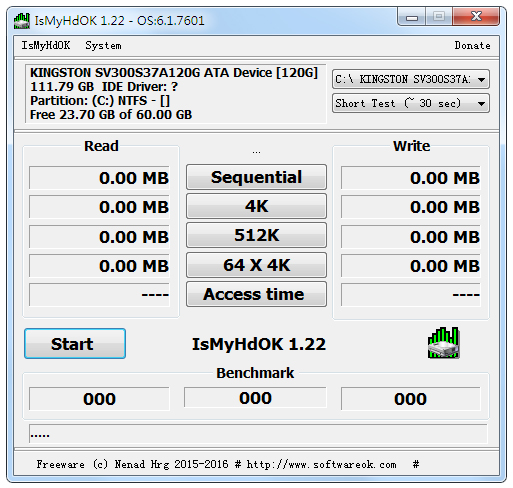The height and width of the screenshot is (488, 513).
Task: Minimize the IsMyHdOK window
Action: point(412,17)
